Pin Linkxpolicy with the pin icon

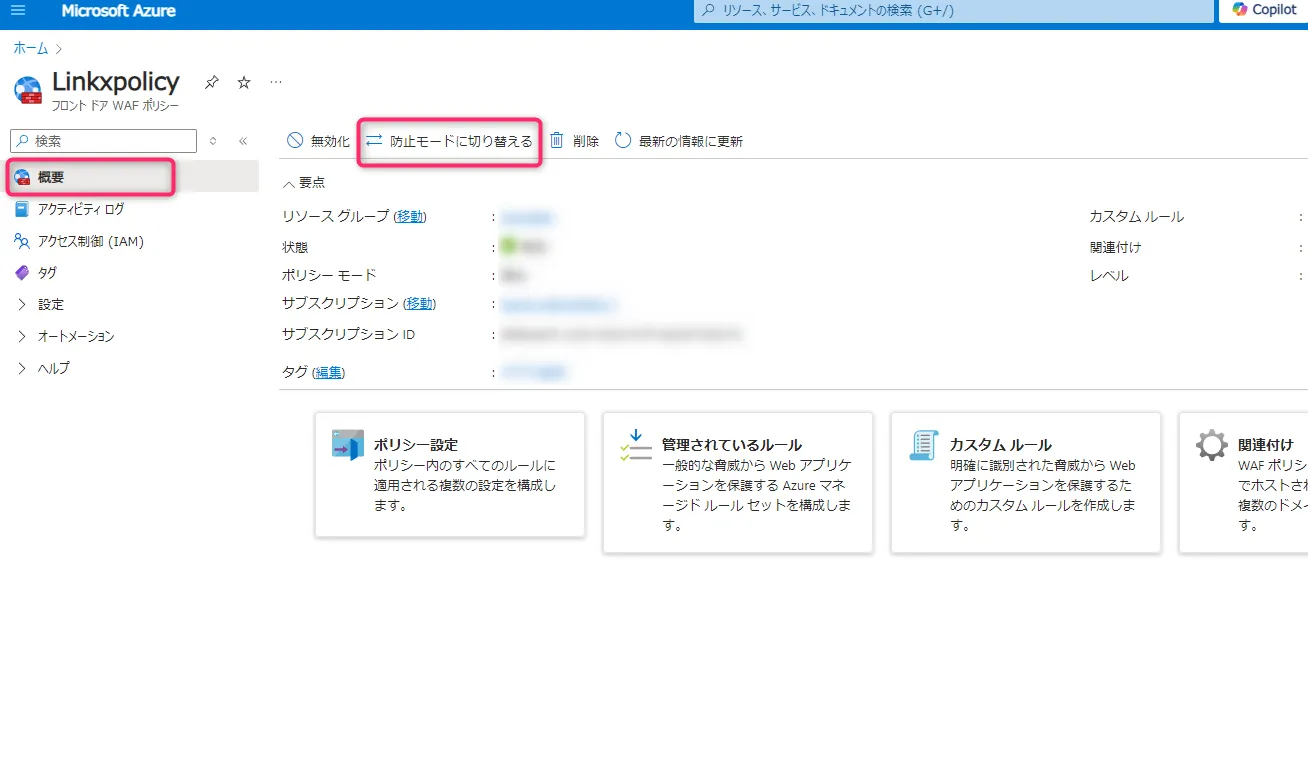(x=212, y=82)
